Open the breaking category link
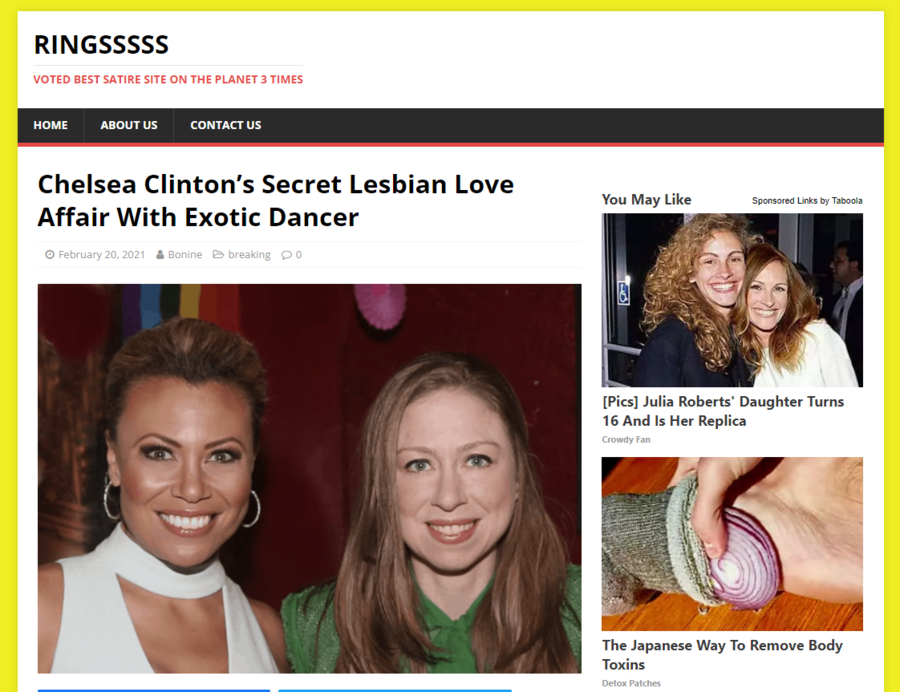Screen dimensions: 900x692 (249, 254)
